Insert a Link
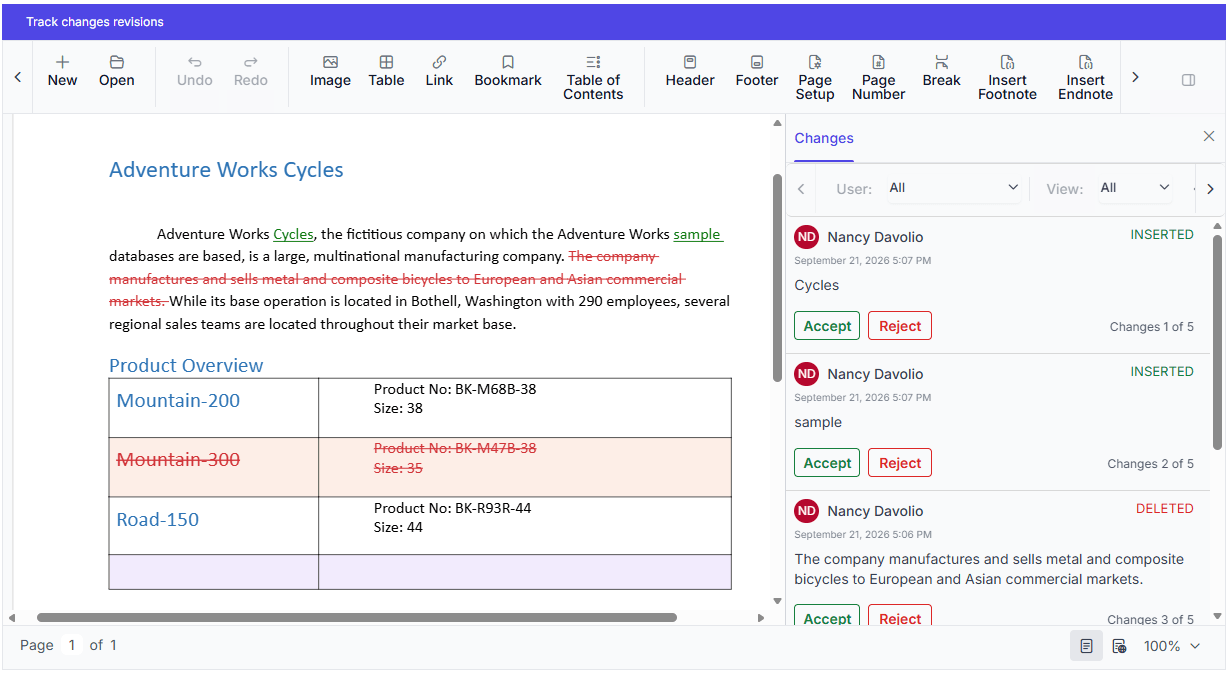The height and width of the screenshot is (674, 1227). pyautogui.click(x=439, y=71)
